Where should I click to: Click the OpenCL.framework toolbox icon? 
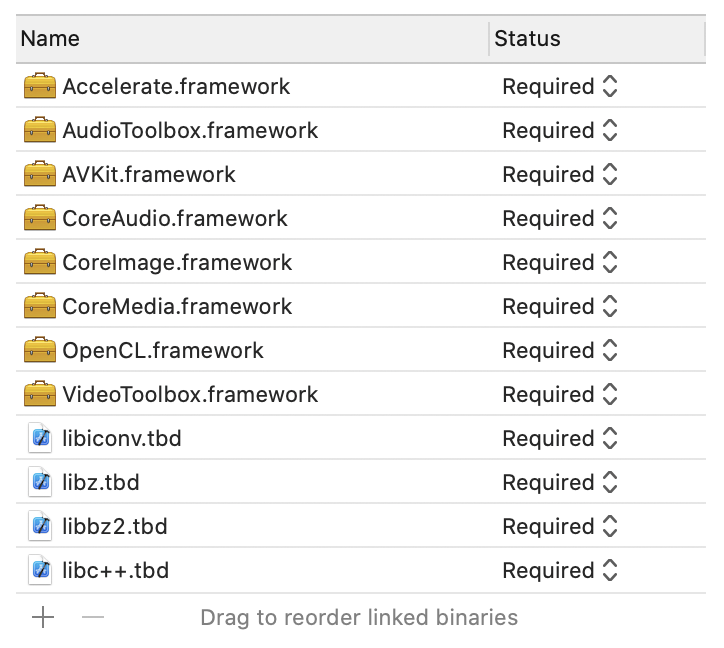39,351
